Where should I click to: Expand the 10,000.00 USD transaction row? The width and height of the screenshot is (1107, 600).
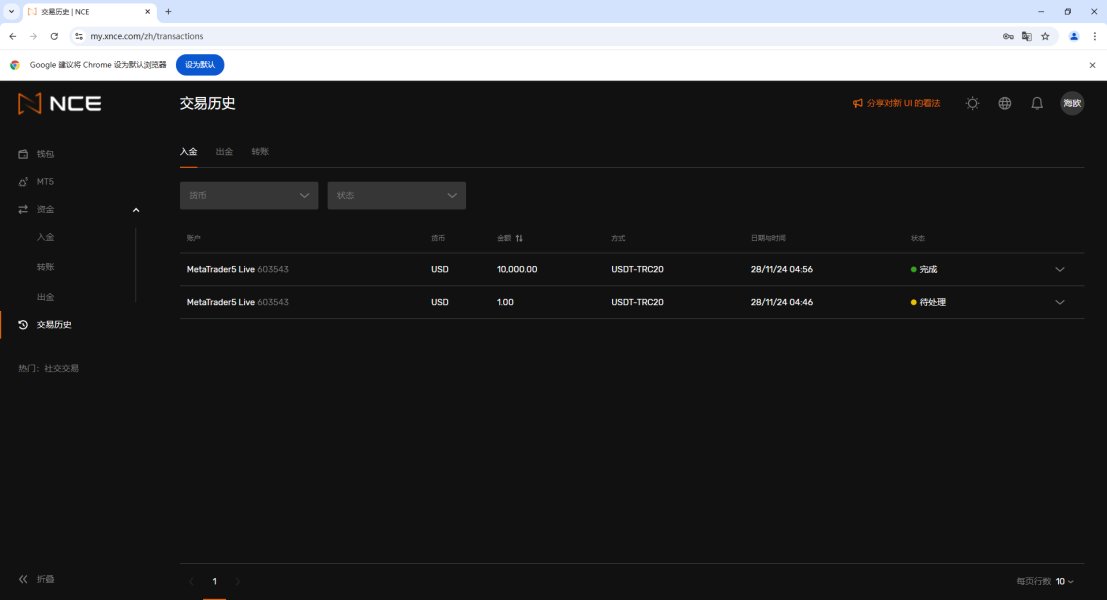click(x=1060, y=269)
